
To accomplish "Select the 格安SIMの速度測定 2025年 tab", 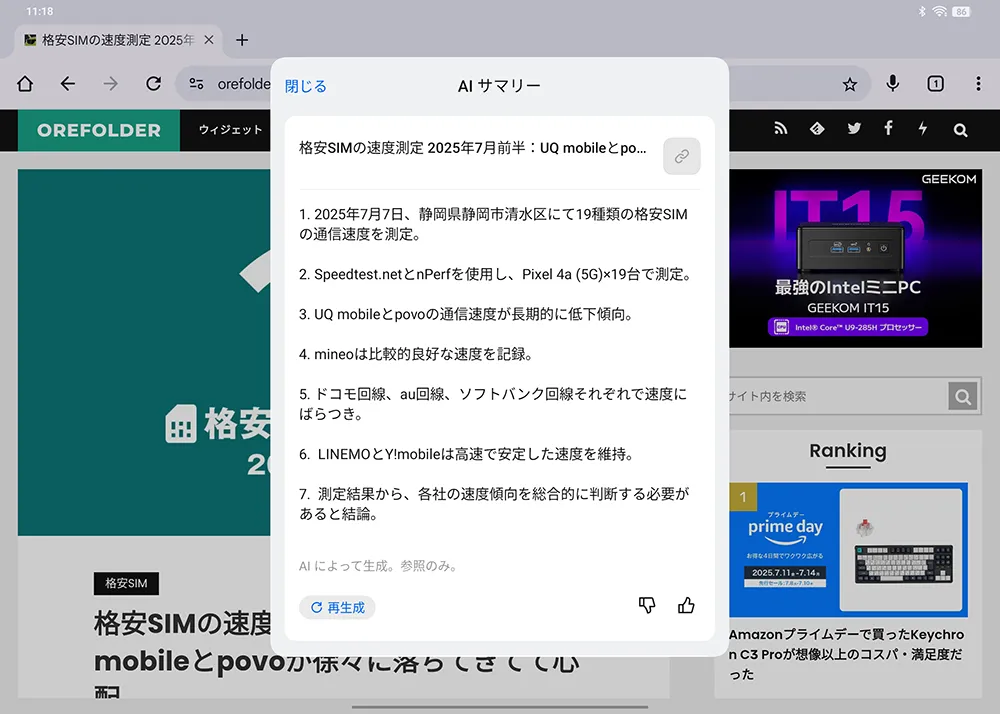I will (117, 41).
